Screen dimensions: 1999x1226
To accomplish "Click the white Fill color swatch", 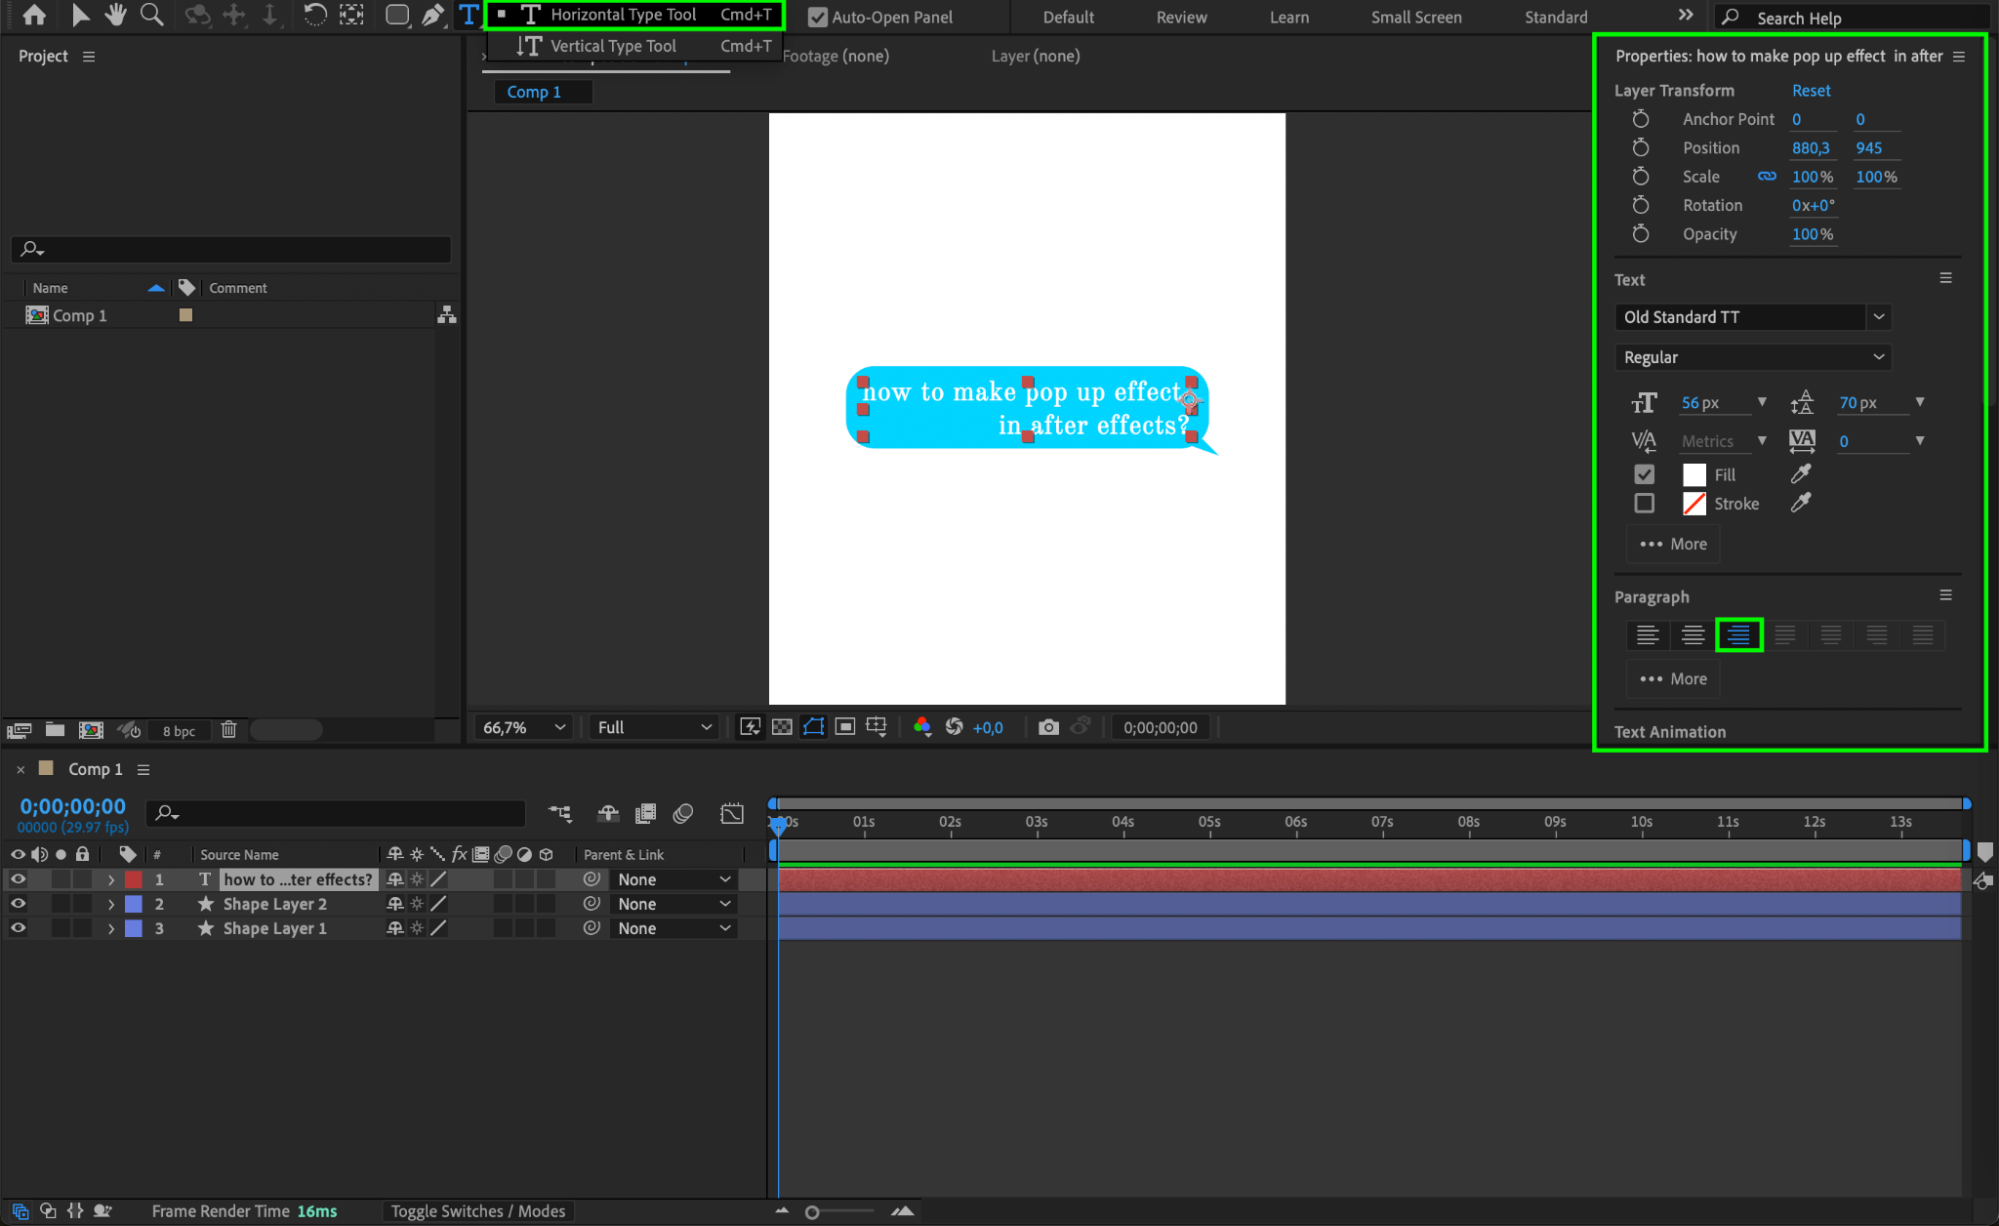I will point(1694,474).
